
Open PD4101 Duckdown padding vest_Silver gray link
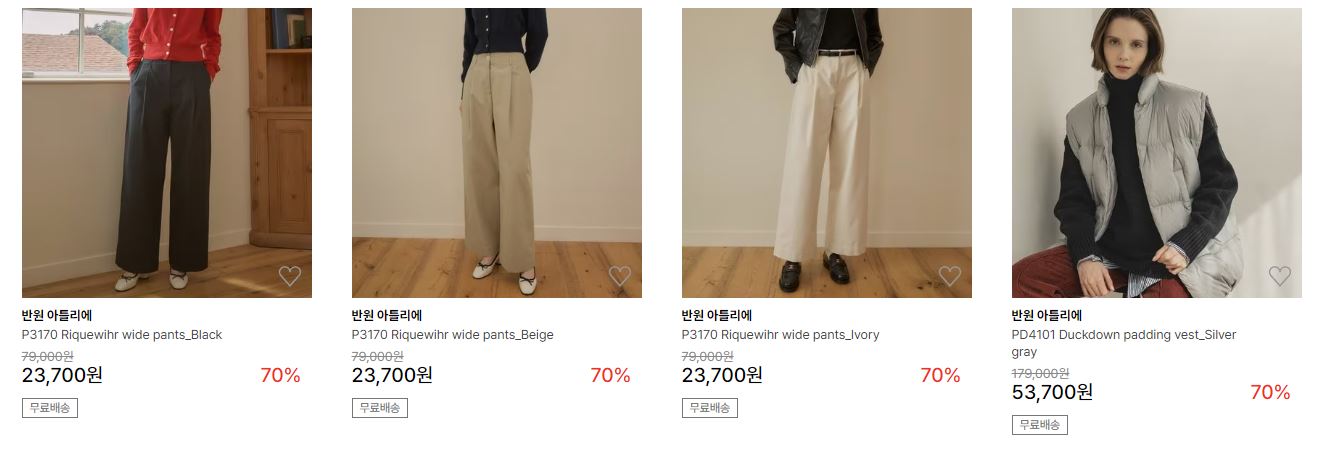1124,343
